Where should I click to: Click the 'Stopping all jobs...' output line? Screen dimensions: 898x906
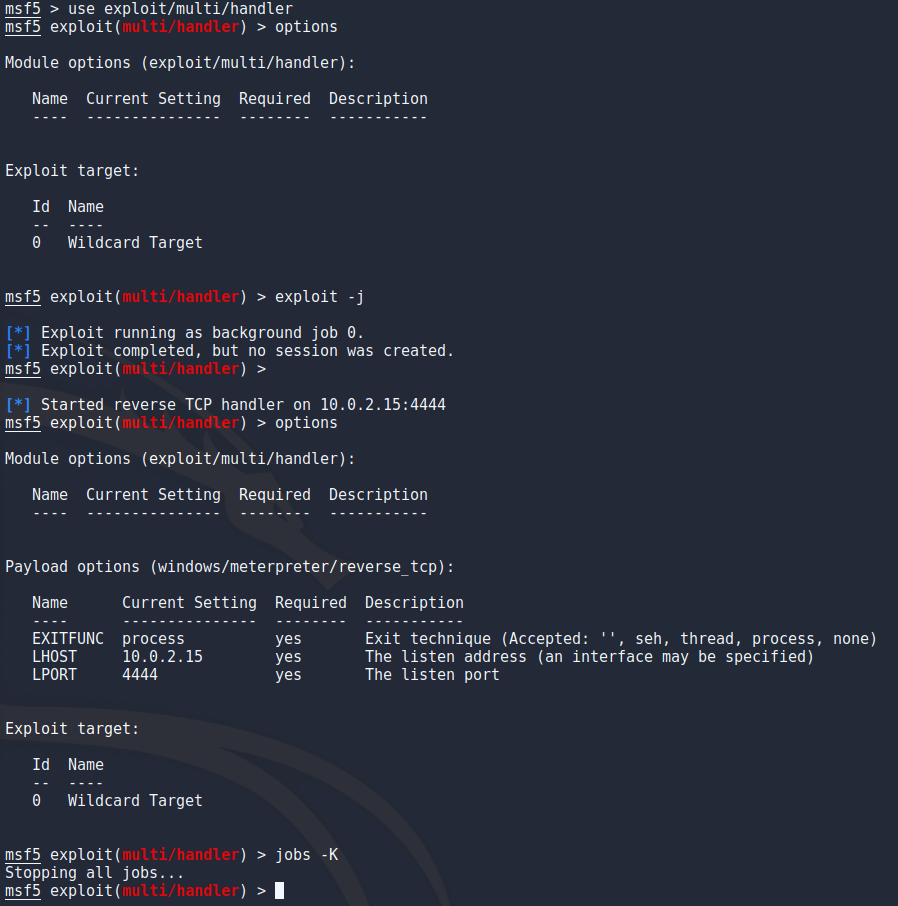pos(94,872)
